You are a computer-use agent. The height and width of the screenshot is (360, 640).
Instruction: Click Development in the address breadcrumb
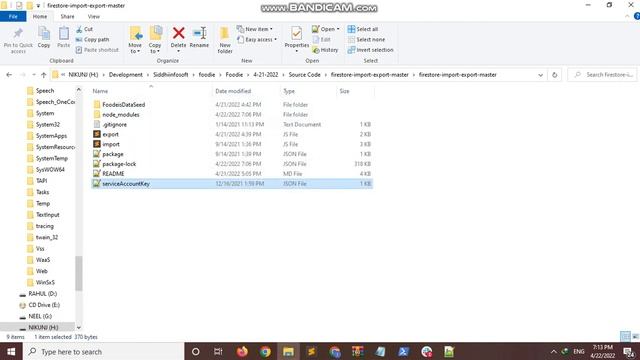(x=126, y=75)
